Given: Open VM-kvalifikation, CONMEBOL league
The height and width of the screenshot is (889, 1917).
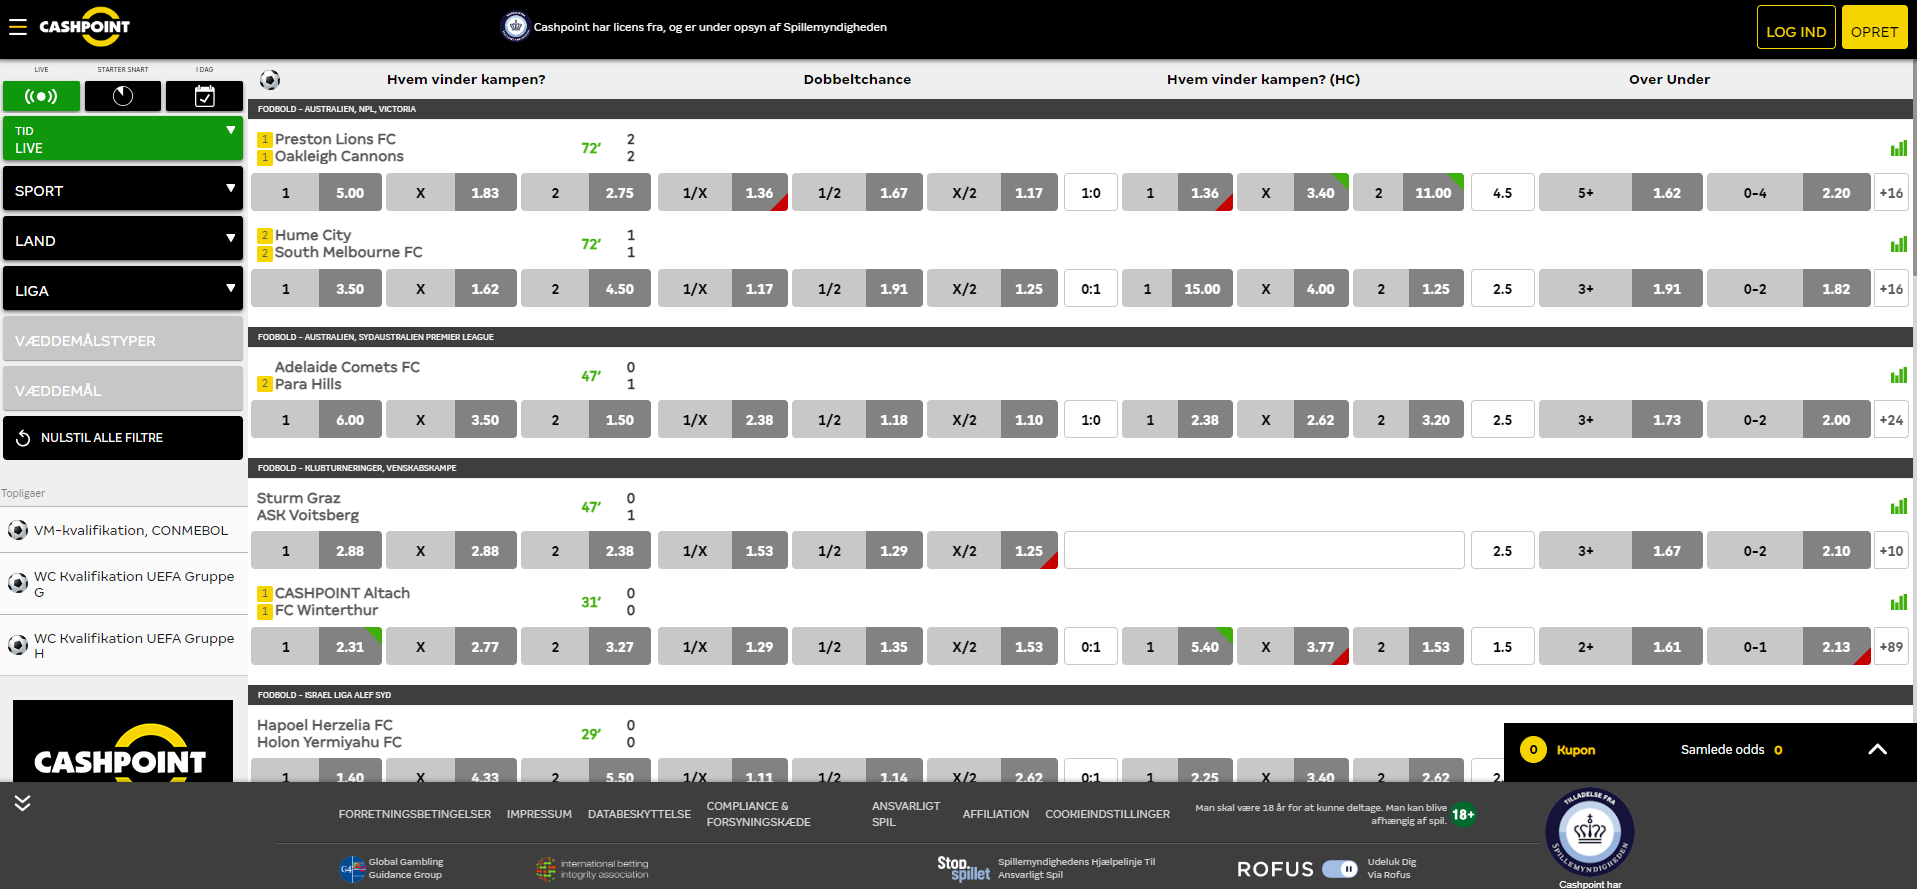Looking at the screenshot, I should 131,530.
